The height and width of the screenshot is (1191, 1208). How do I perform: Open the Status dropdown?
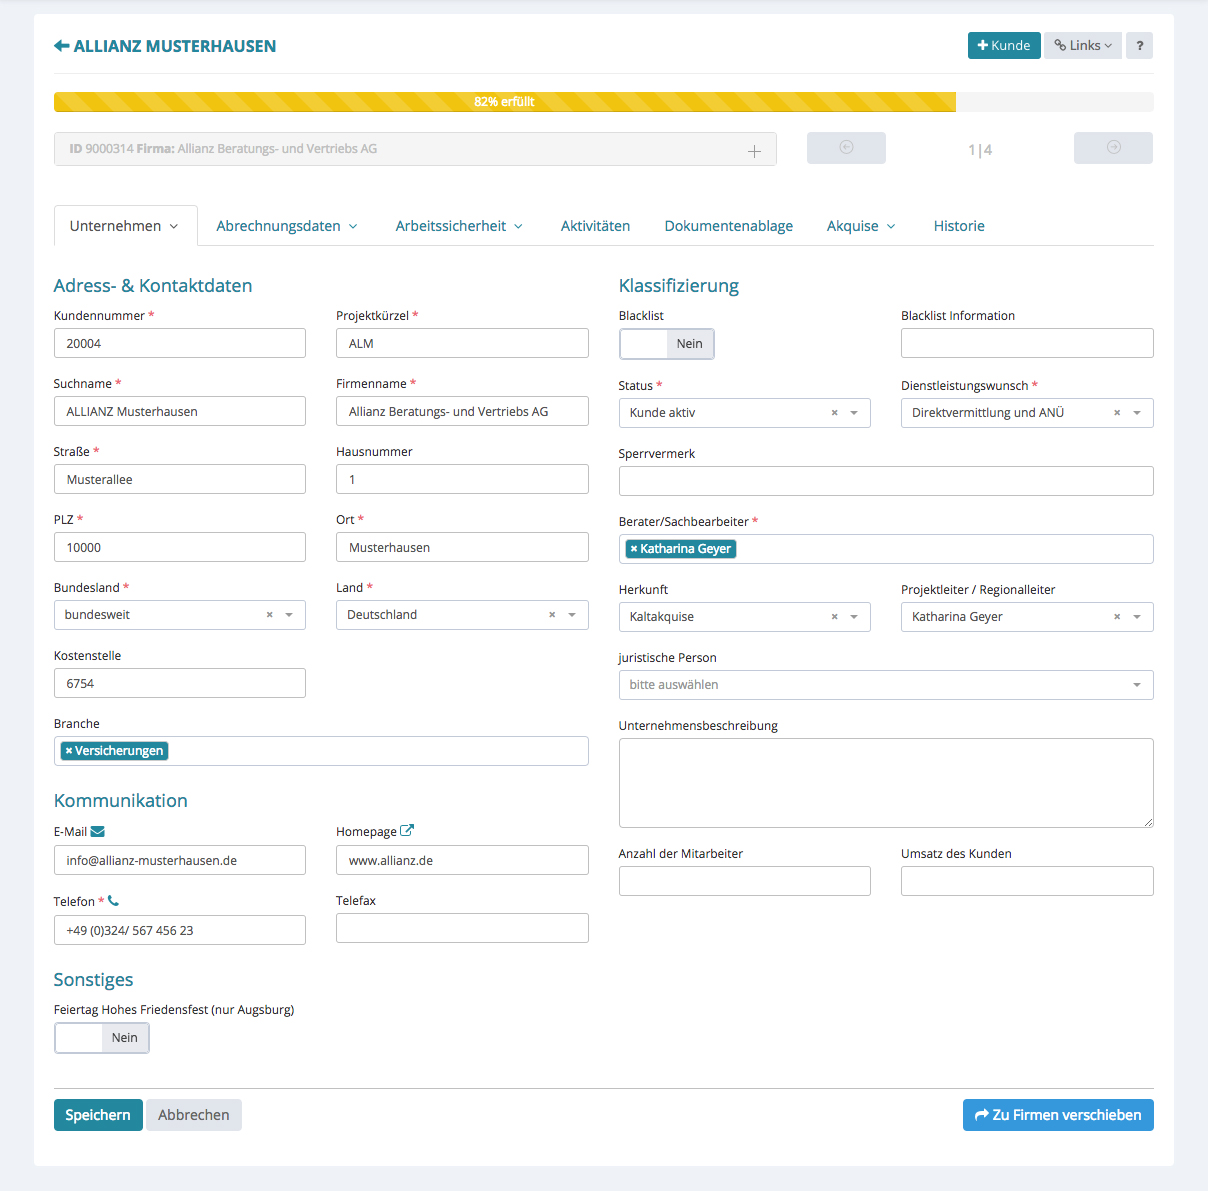coord(854,413)
